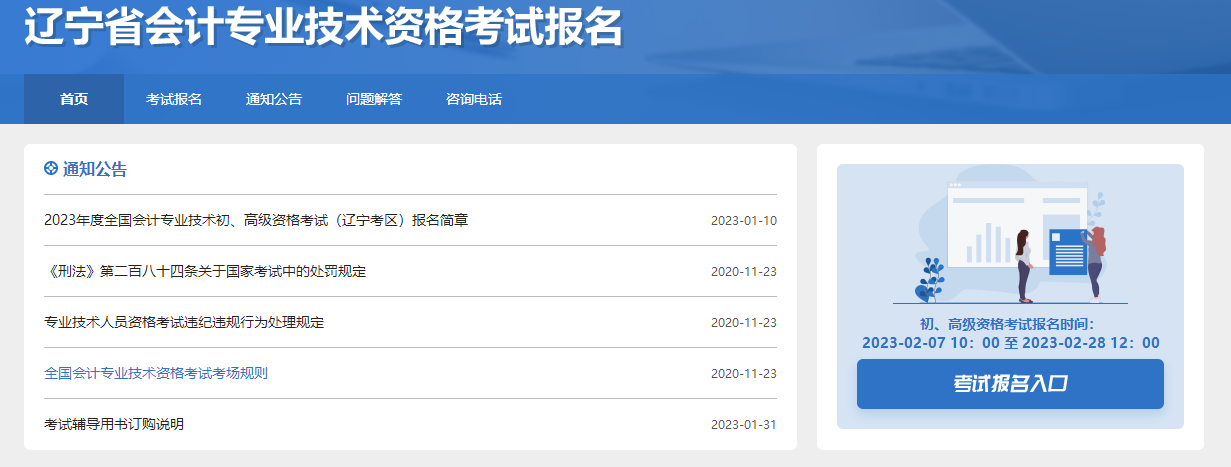Click the 考试报名入口 button
This screenshot has height=467, width=1231.
pyautogui.click(x=1010, y=384)
